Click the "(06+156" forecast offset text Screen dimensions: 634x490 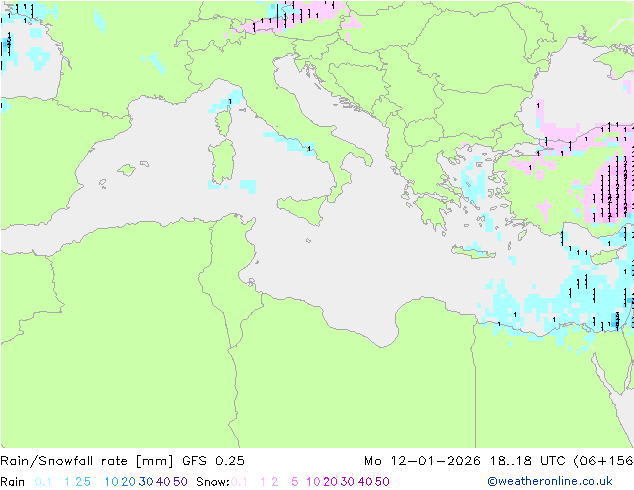[603, 461]
